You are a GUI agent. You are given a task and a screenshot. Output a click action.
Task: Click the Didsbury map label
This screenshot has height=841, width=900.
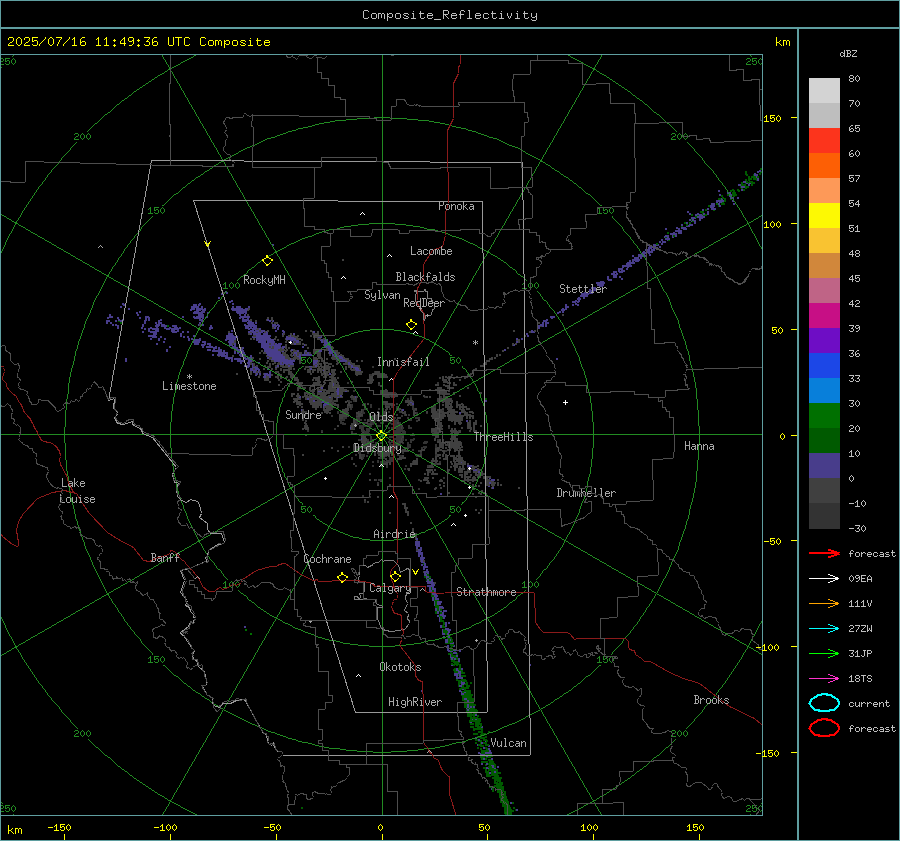(377, 448)
